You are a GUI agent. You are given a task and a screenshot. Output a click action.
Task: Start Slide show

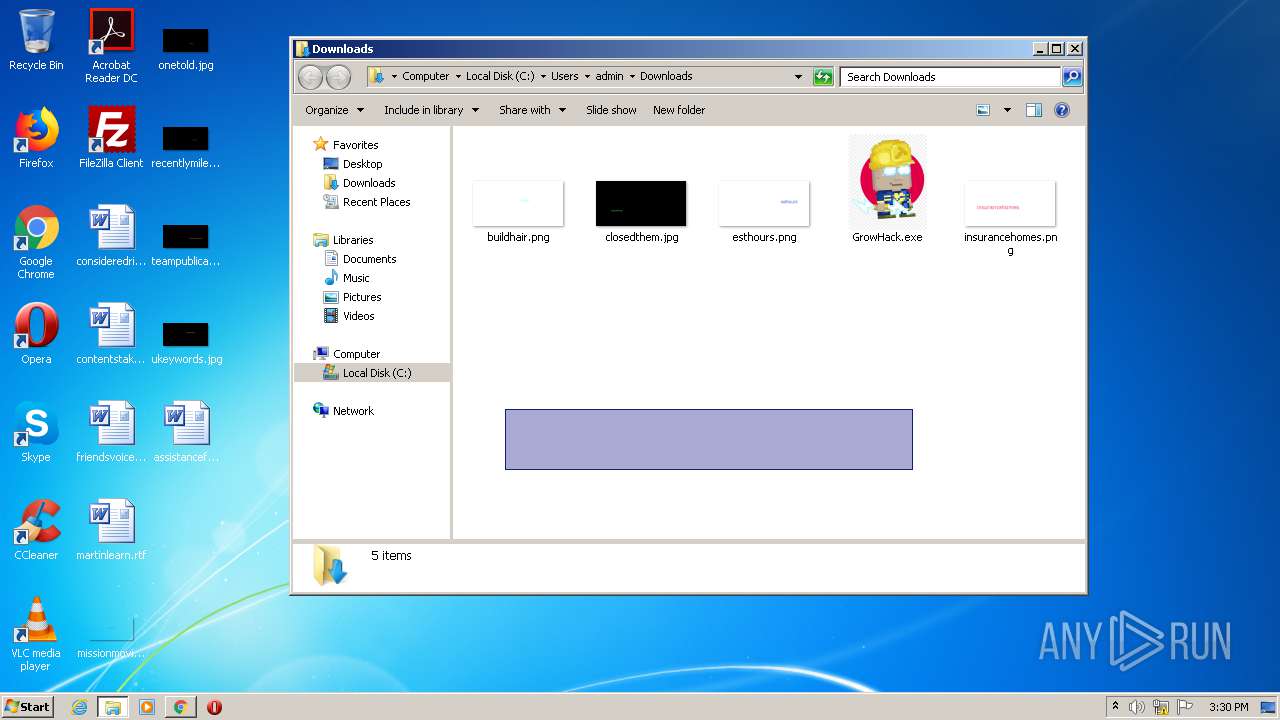[611, 110]
